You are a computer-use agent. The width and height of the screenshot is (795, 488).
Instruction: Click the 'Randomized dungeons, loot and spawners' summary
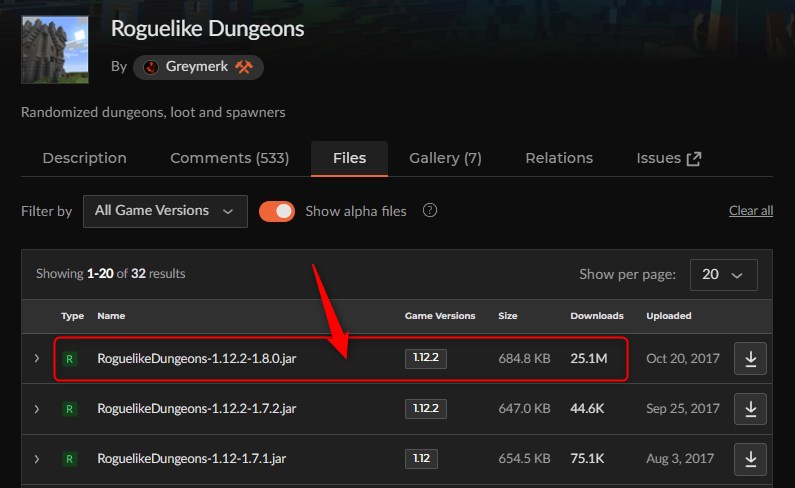point(153,112)
